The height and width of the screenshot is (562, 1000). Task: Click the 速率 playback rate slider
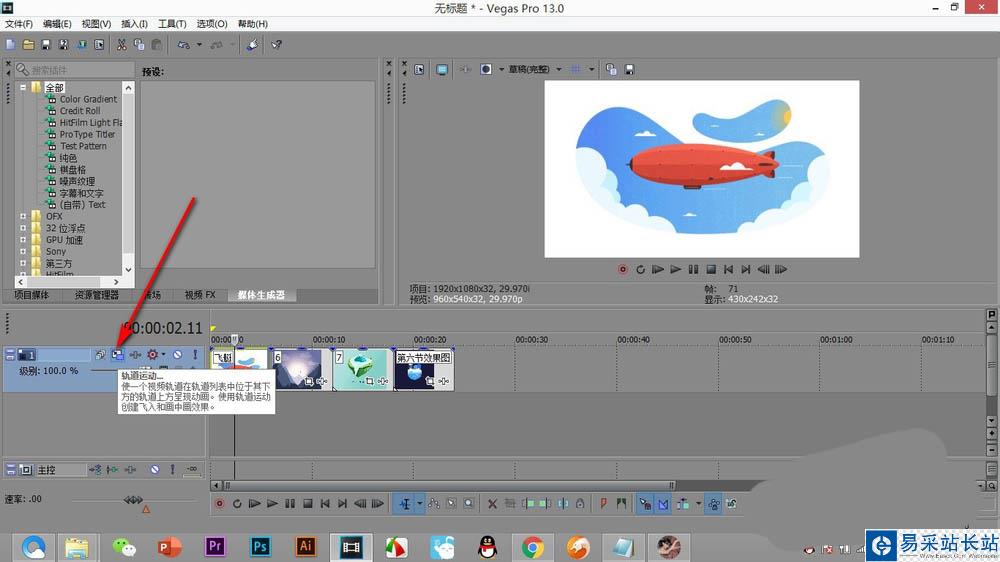point(133,499)
